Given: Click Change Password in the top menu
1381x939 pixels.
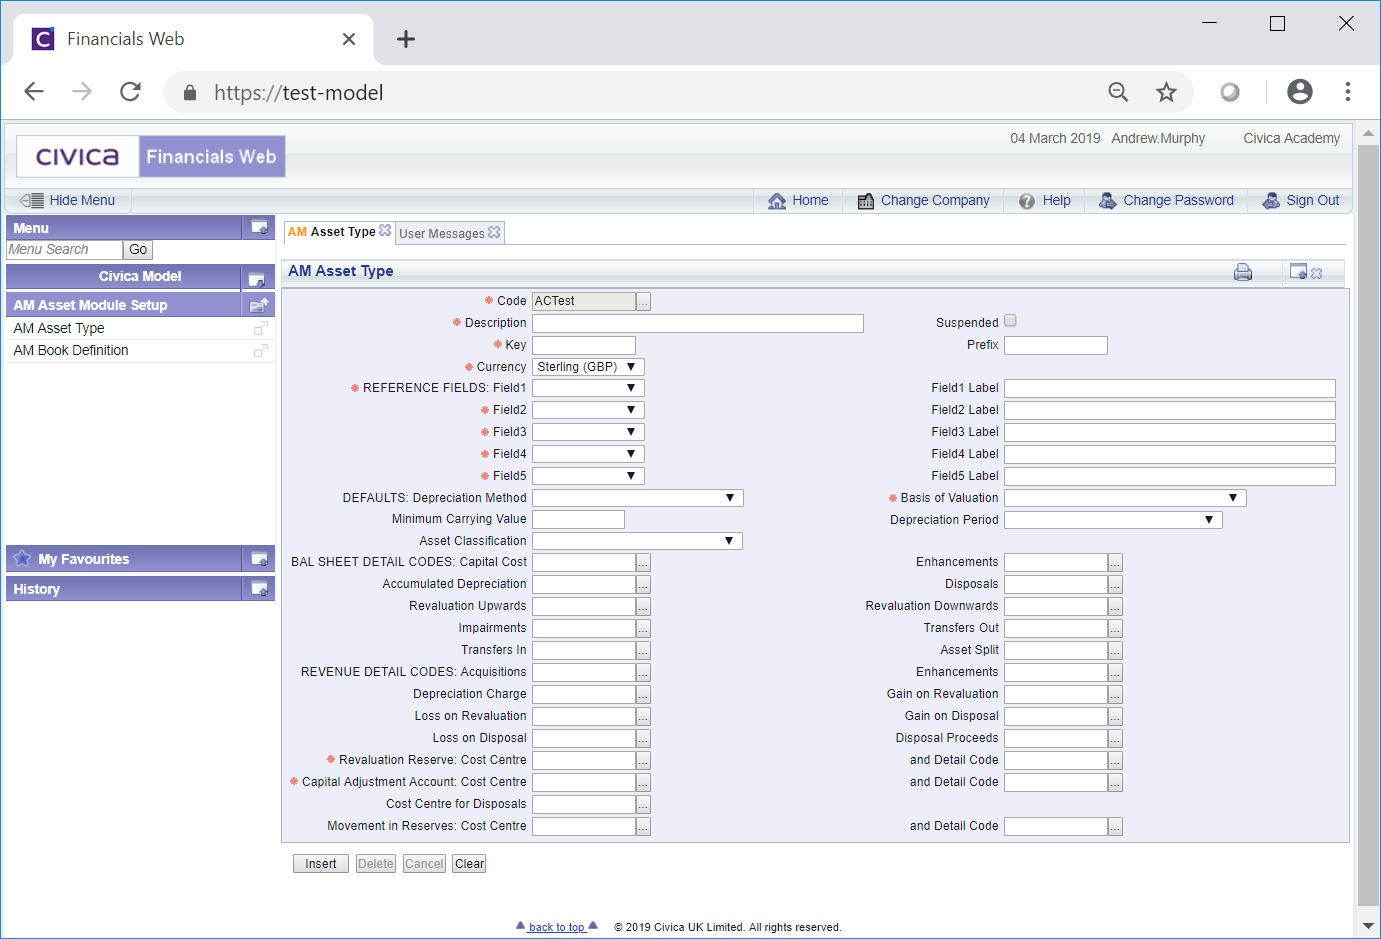Looking at the screenshot, I should 1166,200.
